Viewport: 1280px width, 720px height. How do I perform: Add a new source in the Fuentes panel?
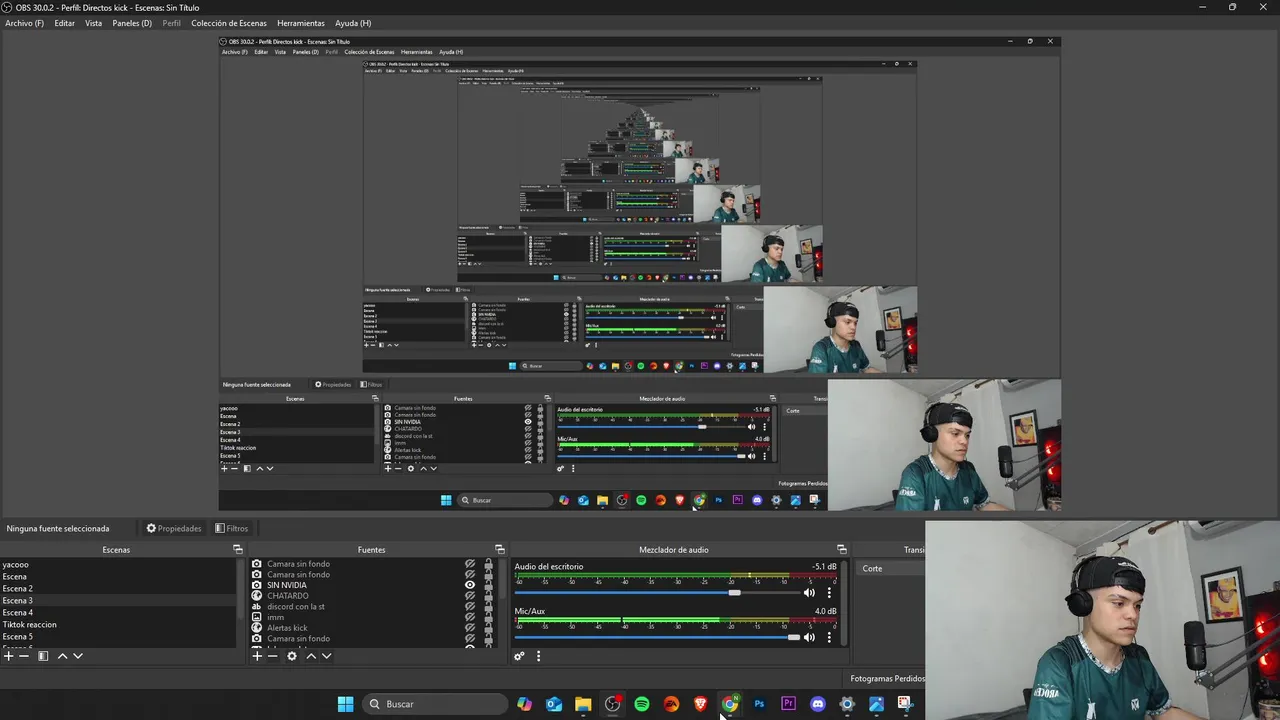click(257, 656)
